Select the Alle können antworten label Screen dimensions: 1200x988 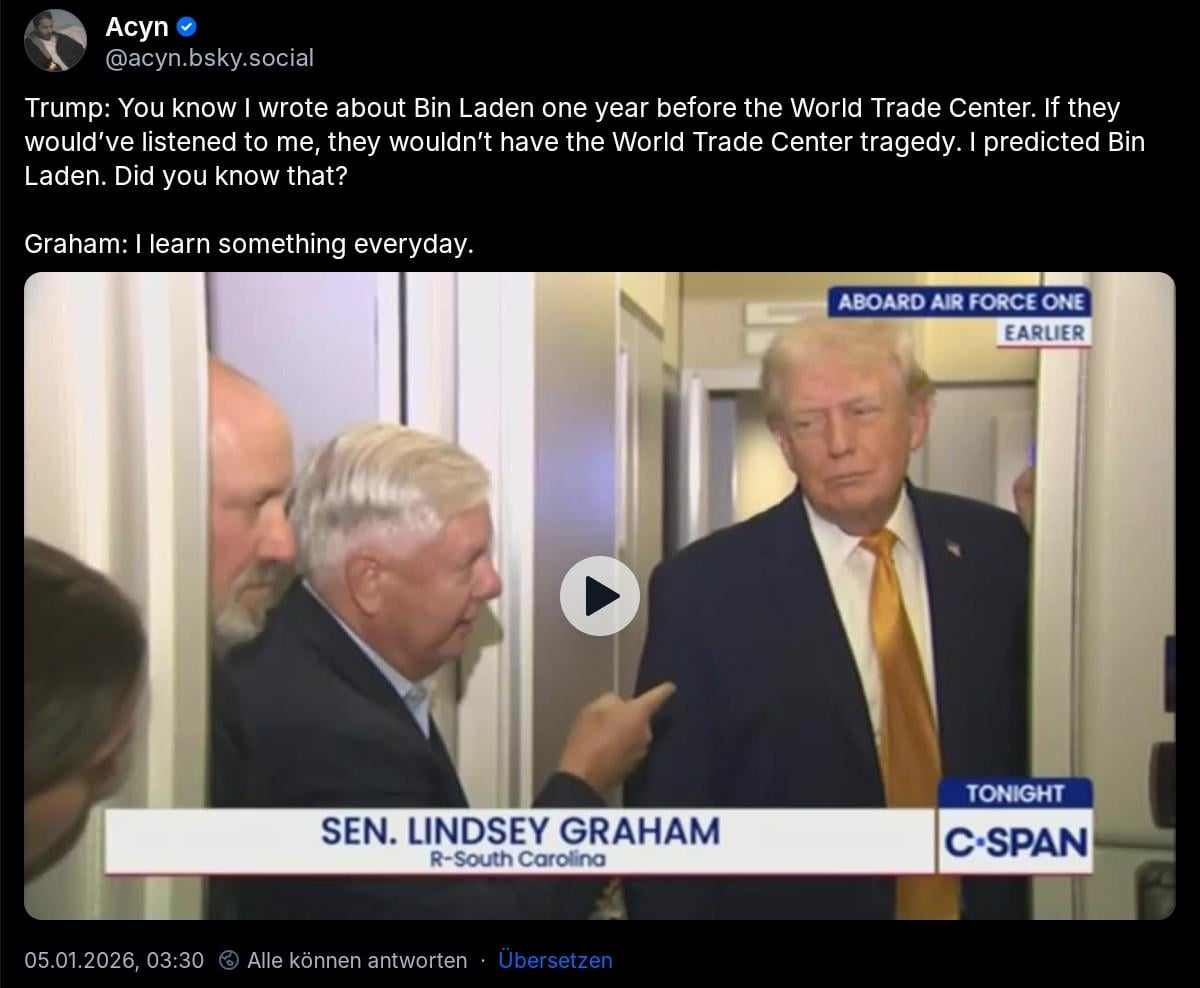(x=357, y=960)
